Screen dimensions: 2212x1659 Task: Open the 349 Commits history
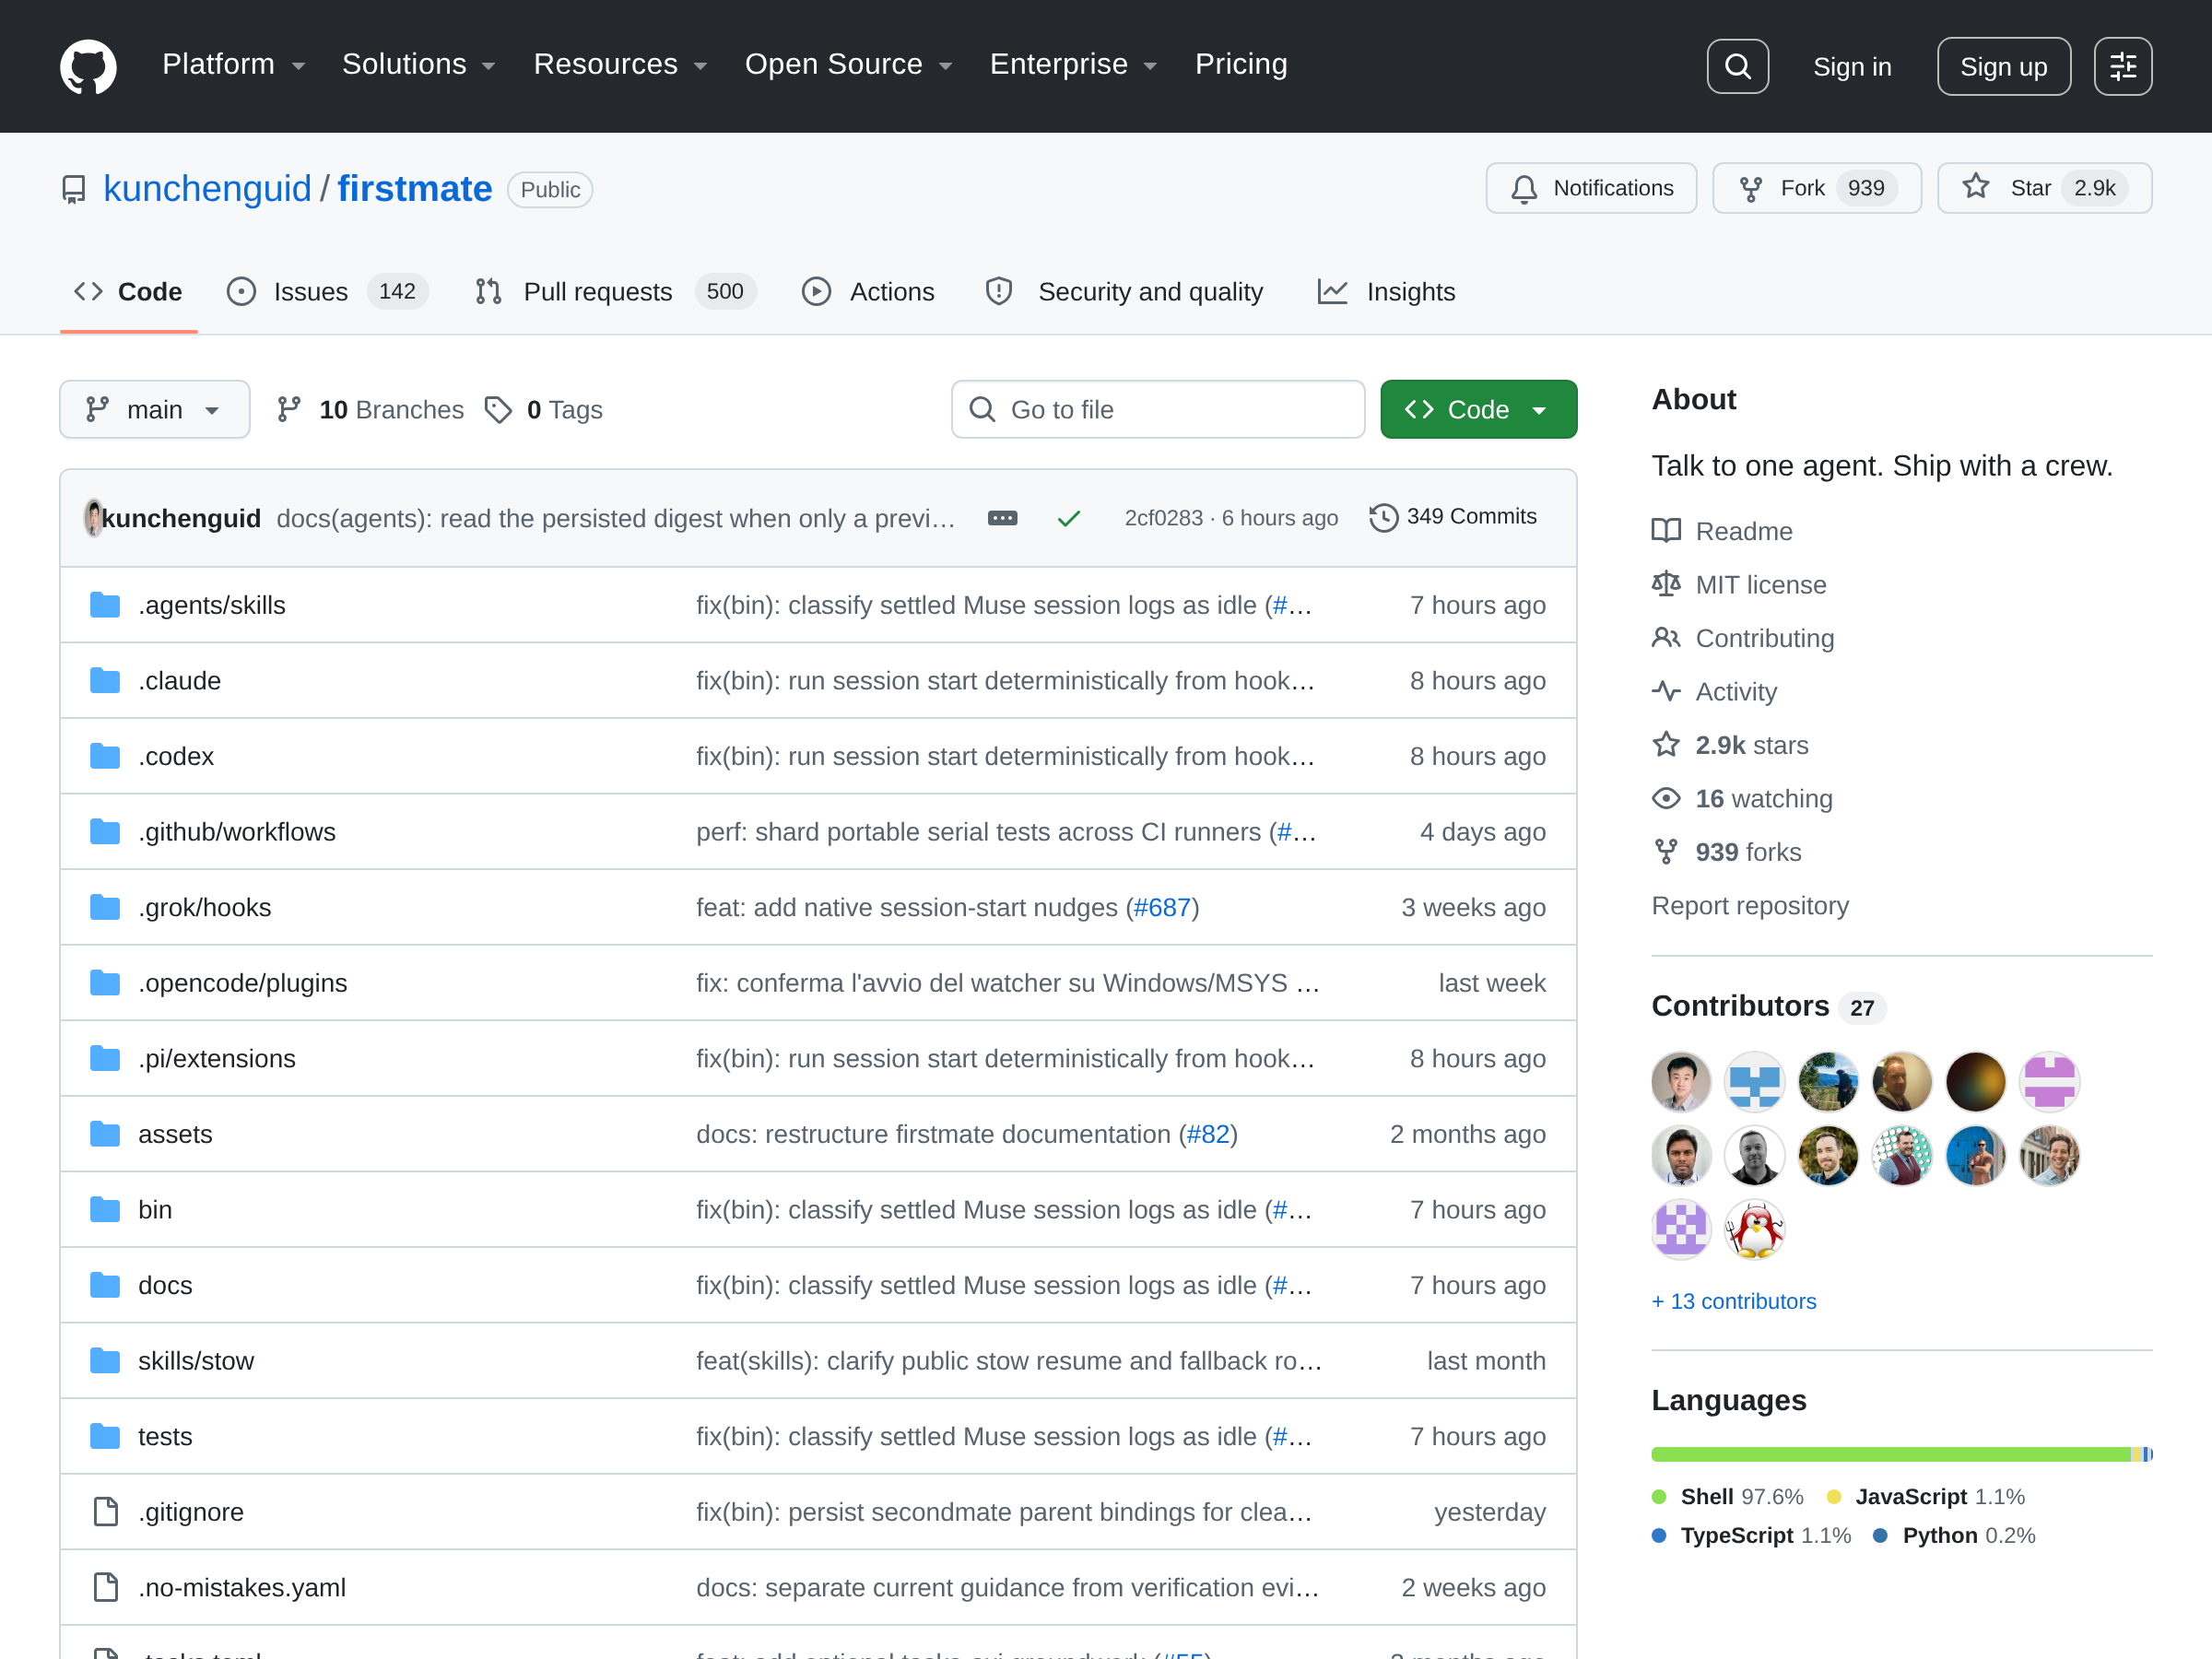1453,517
